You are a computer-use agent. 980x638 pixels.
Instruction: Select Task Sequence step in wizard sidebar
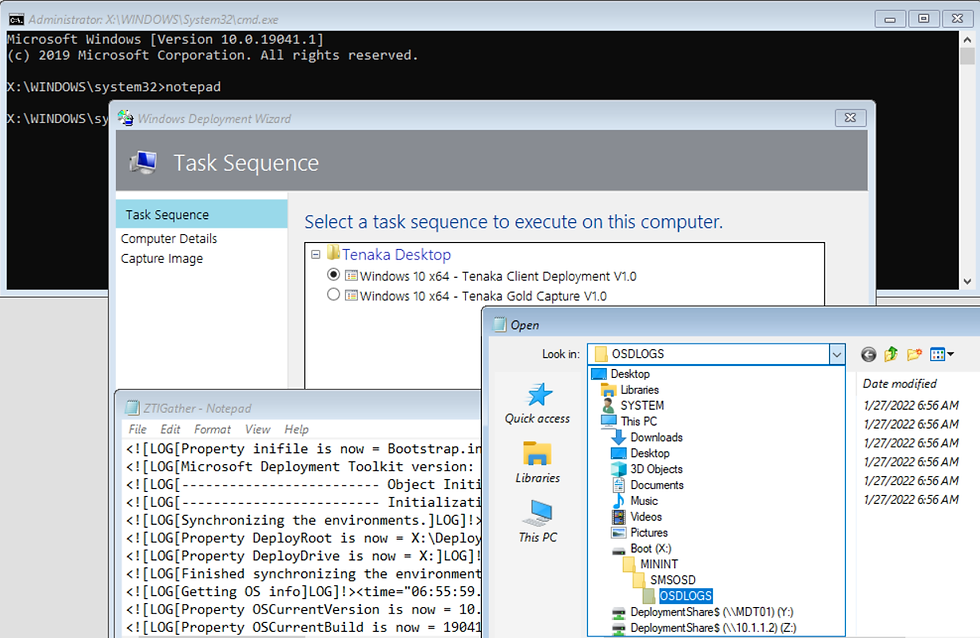(x=201, y=214)
